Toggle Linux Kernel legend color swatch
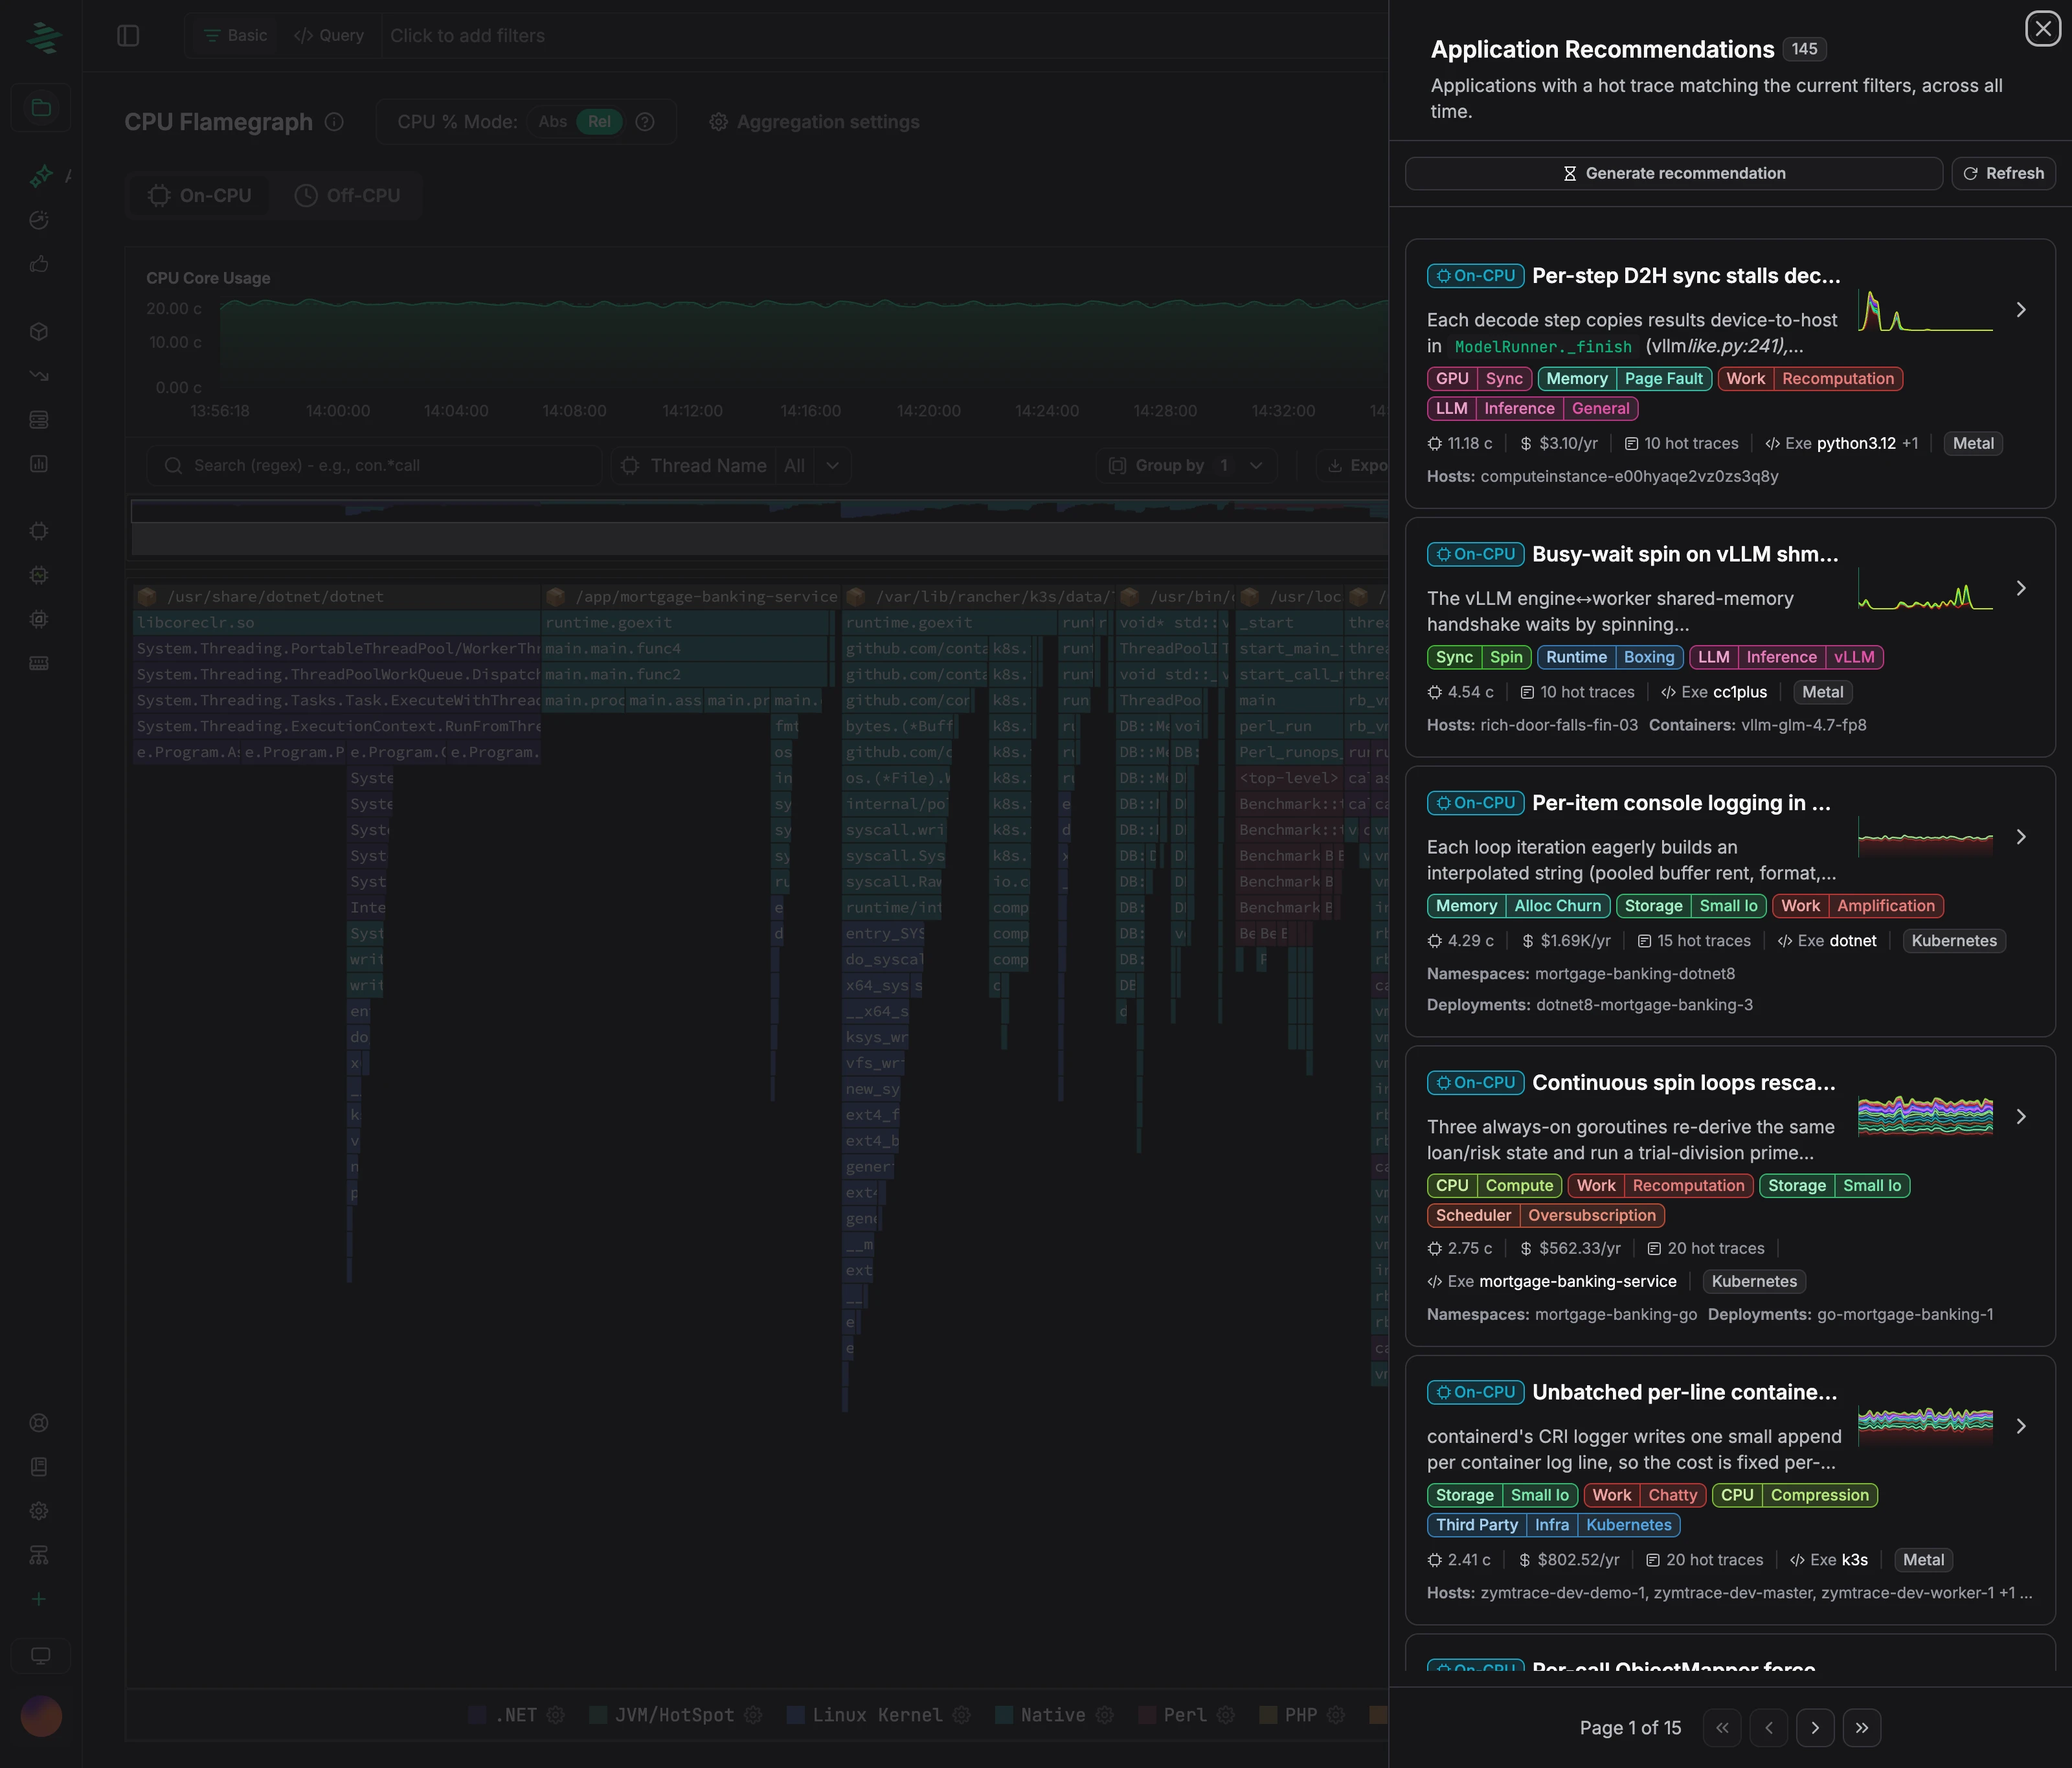The height and width of the screenshot is (1768, 2072). pyautogui.click(x=796, y=1715)
